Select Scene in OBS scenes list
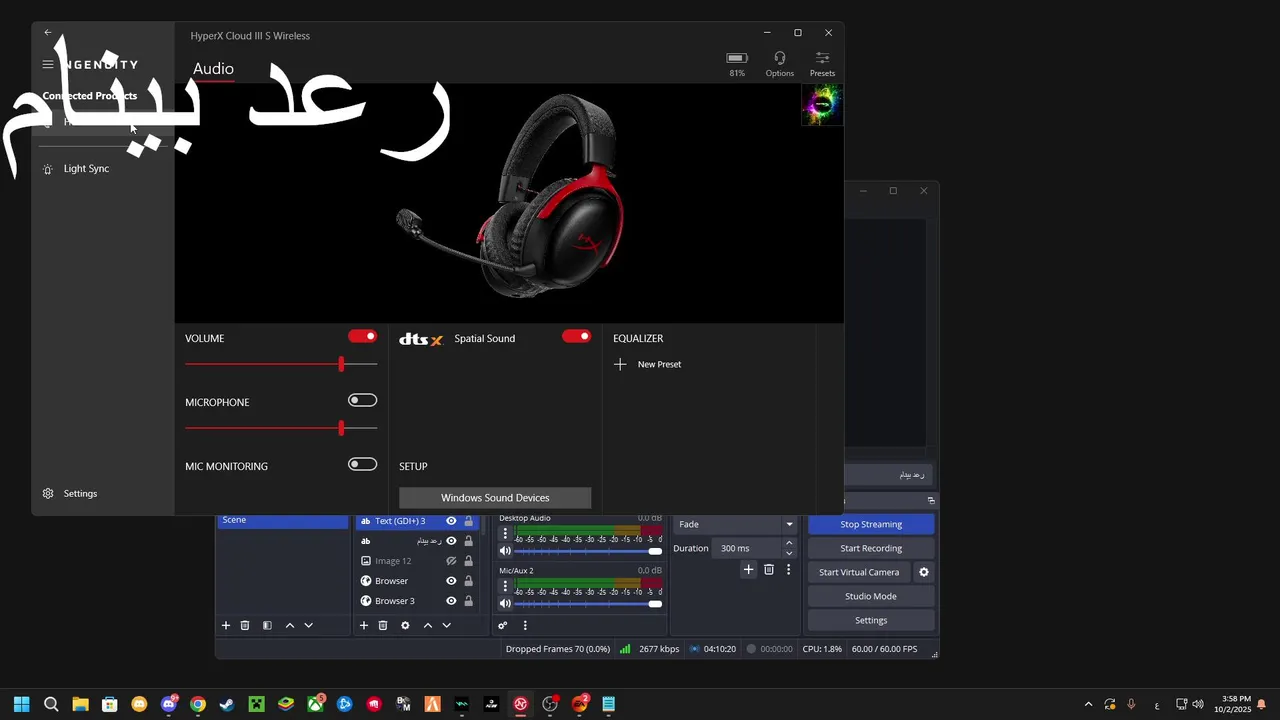The width and height of the screenshot is (1280, 720). tap(283, 520)
